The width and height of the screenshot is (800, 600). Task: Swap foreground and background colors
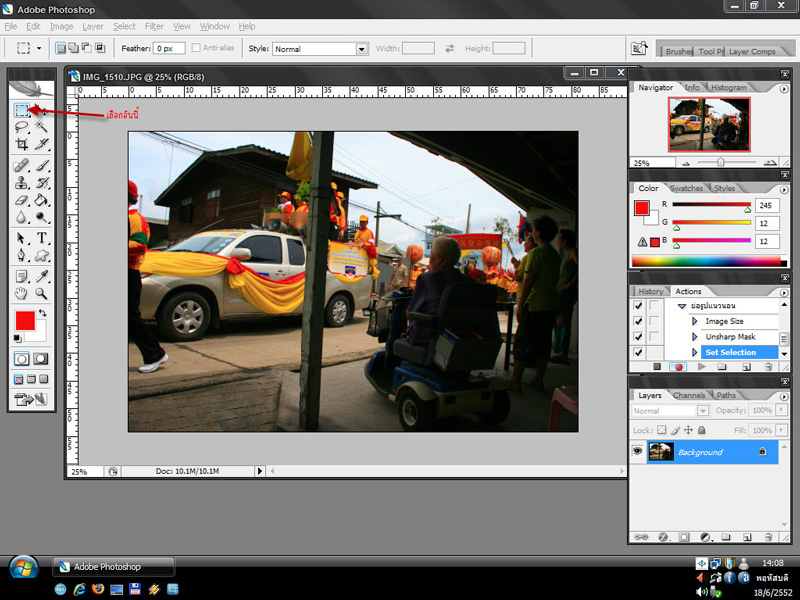(43, 313)
